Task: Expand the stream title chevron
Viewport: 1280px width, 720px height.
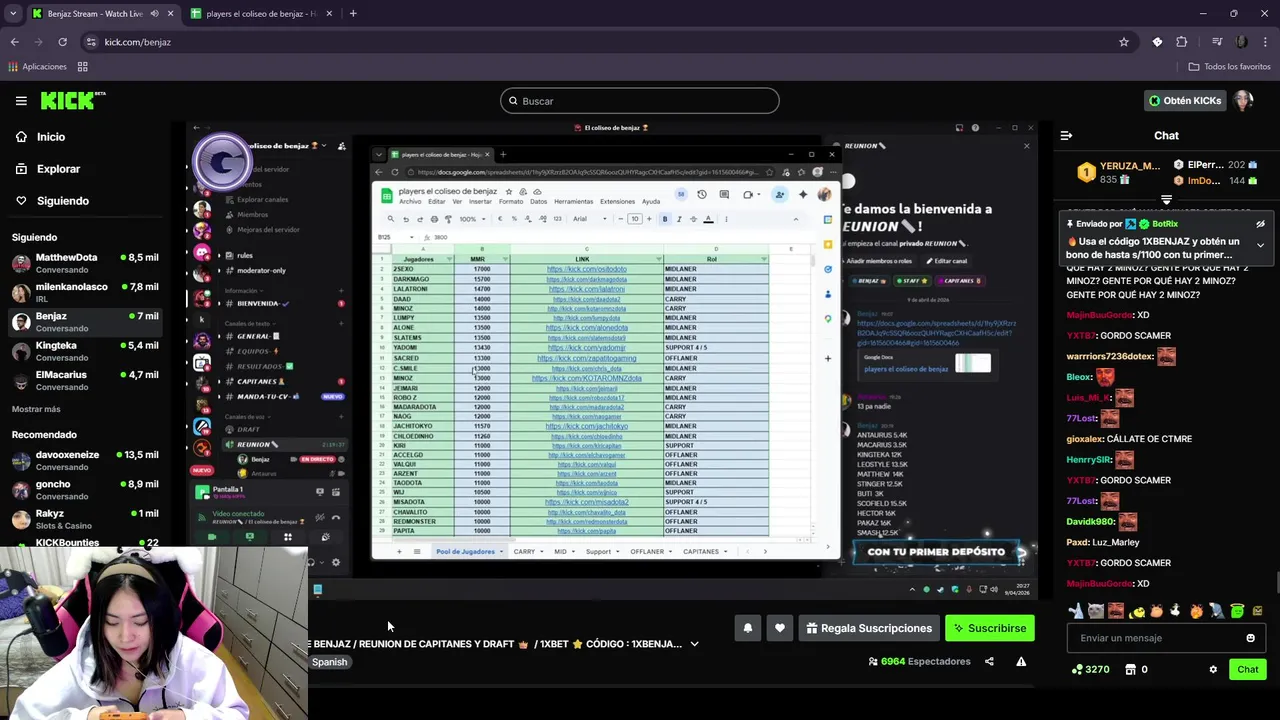Action: pyautogui.click(x=694, y=644)
